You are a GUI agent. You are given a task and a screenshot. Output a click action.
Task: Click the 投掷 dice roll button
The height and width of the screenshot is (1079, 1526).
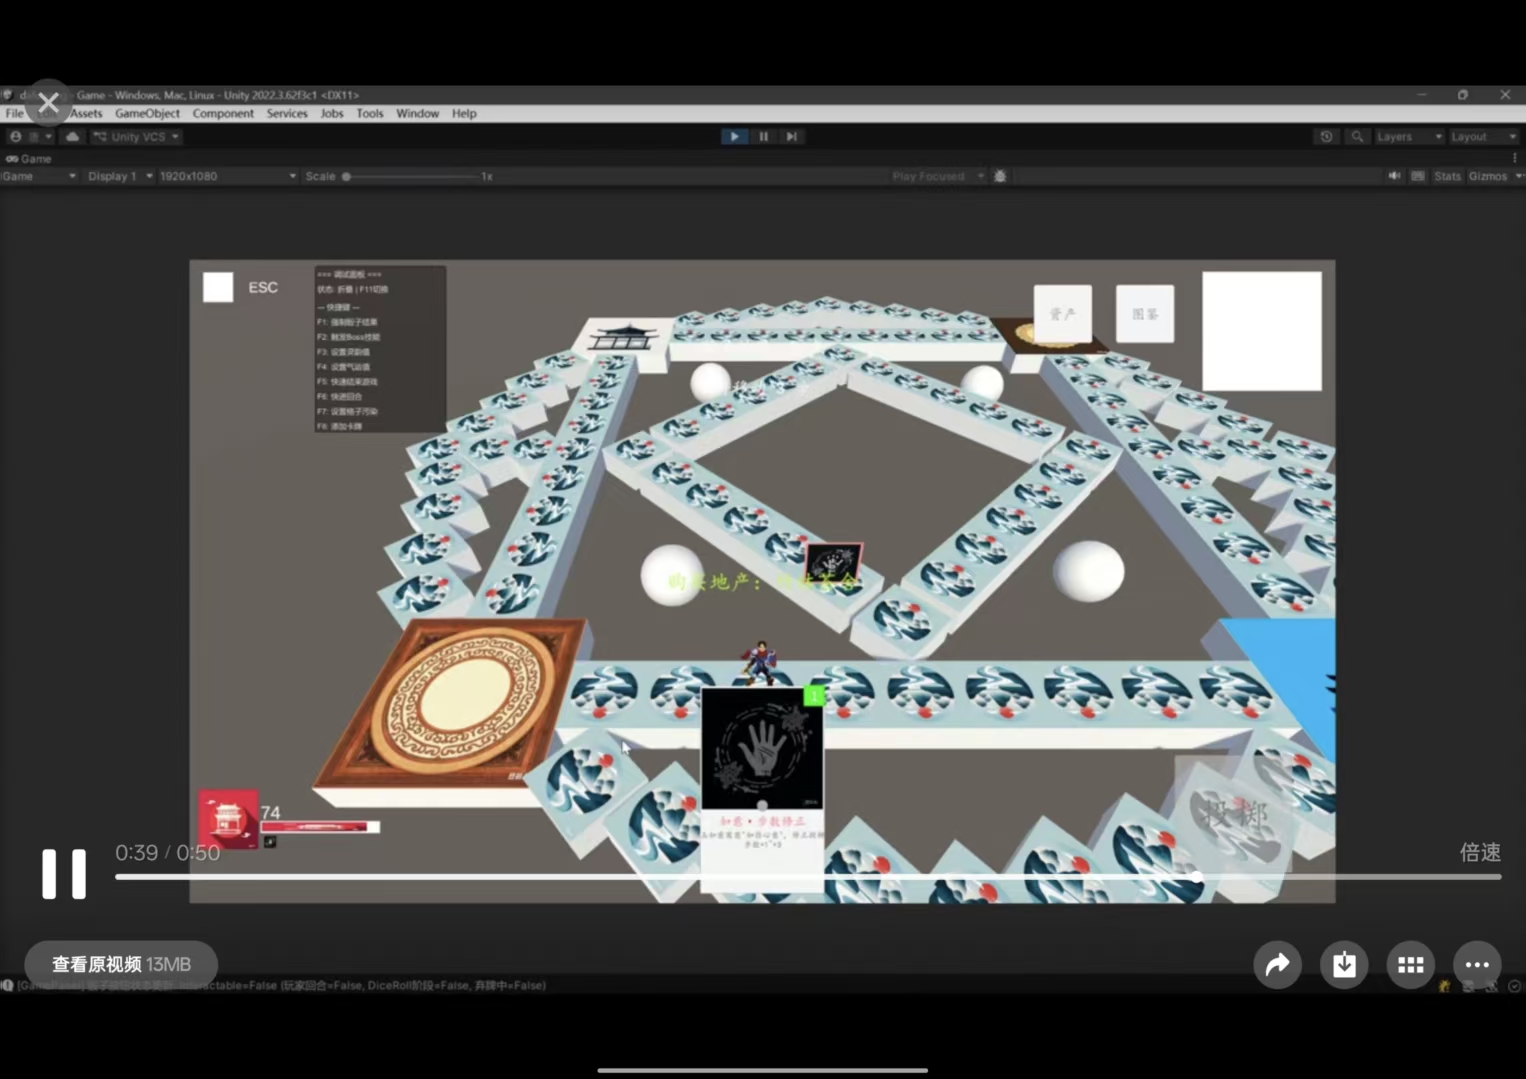1236,814
